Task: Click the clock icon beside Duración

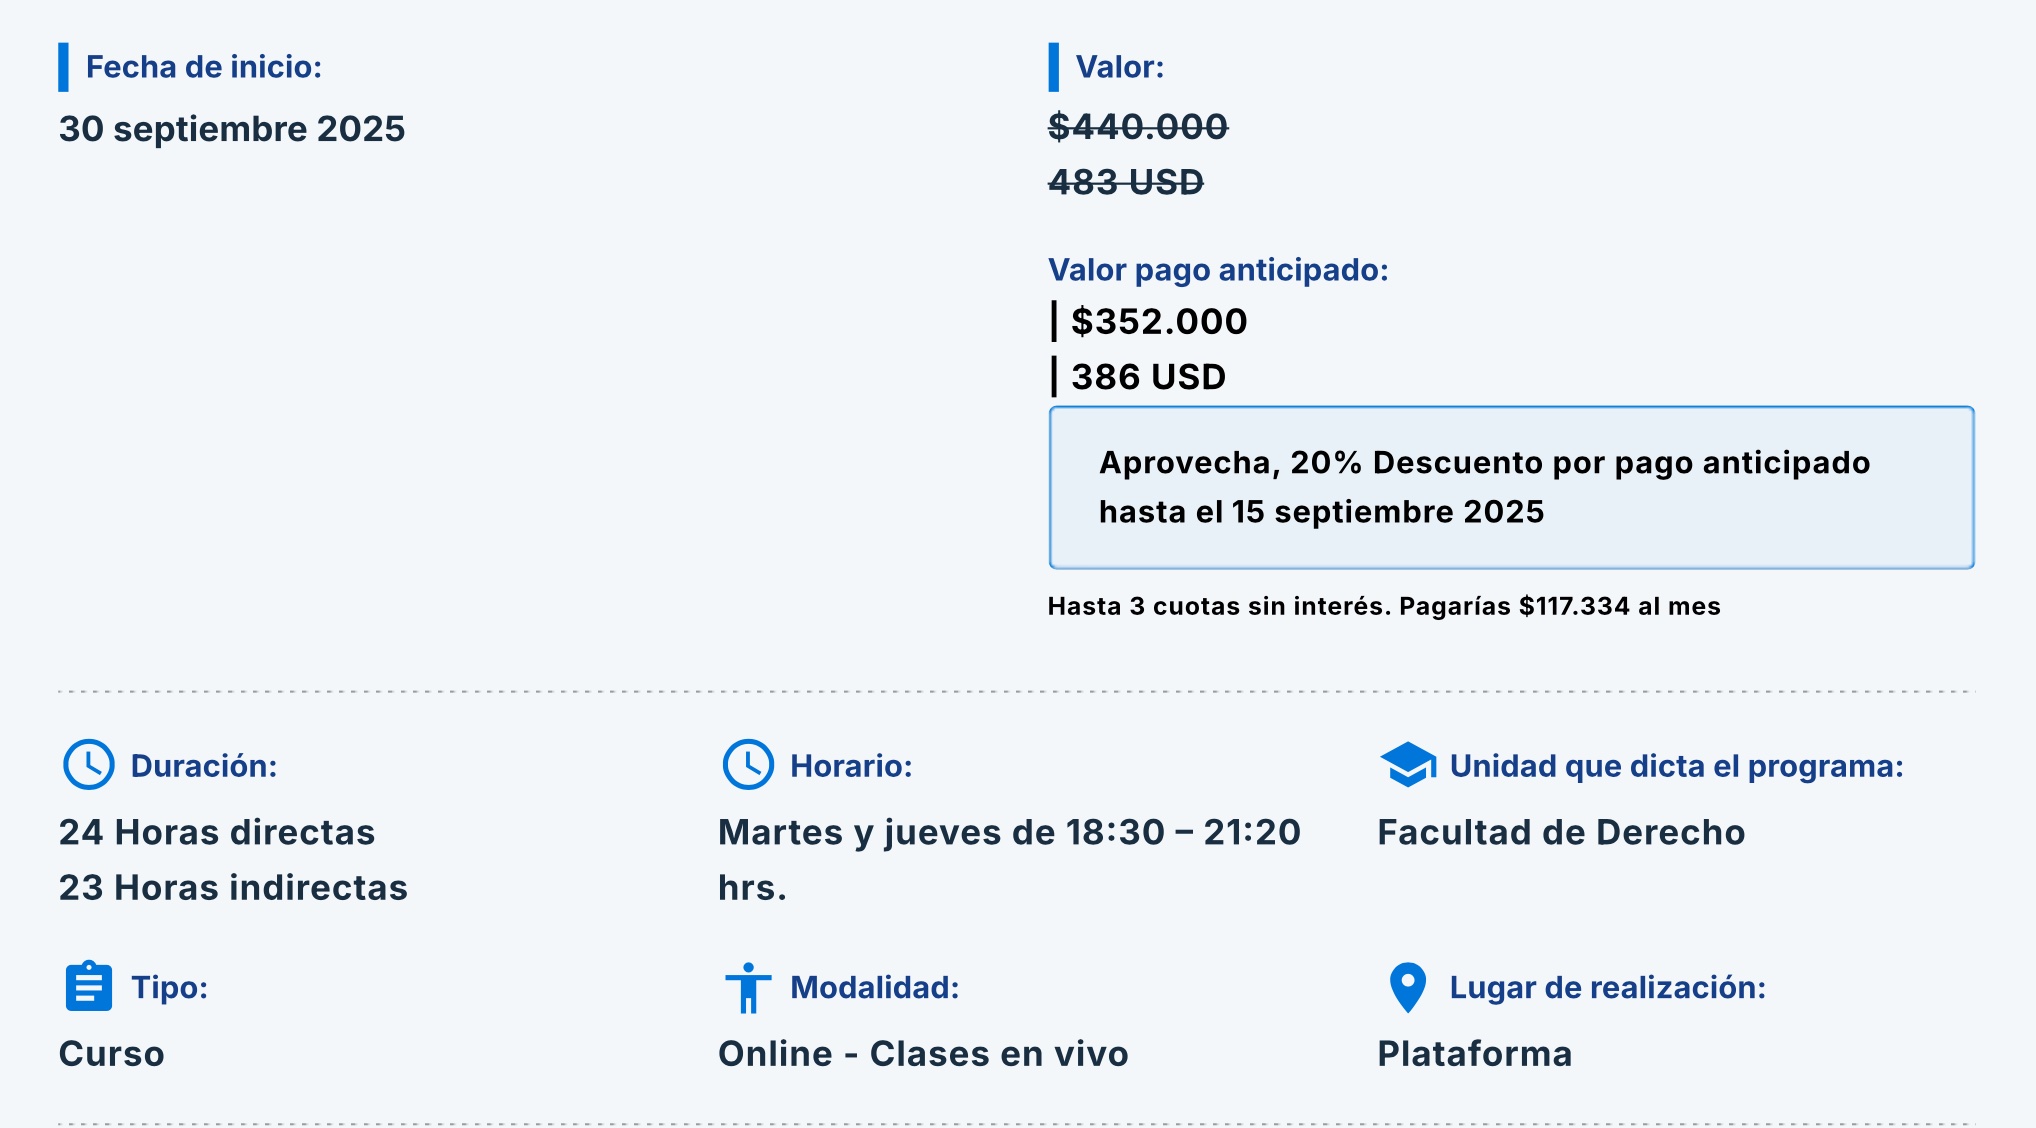Action: pyautogui.click(x=88, y=765)
